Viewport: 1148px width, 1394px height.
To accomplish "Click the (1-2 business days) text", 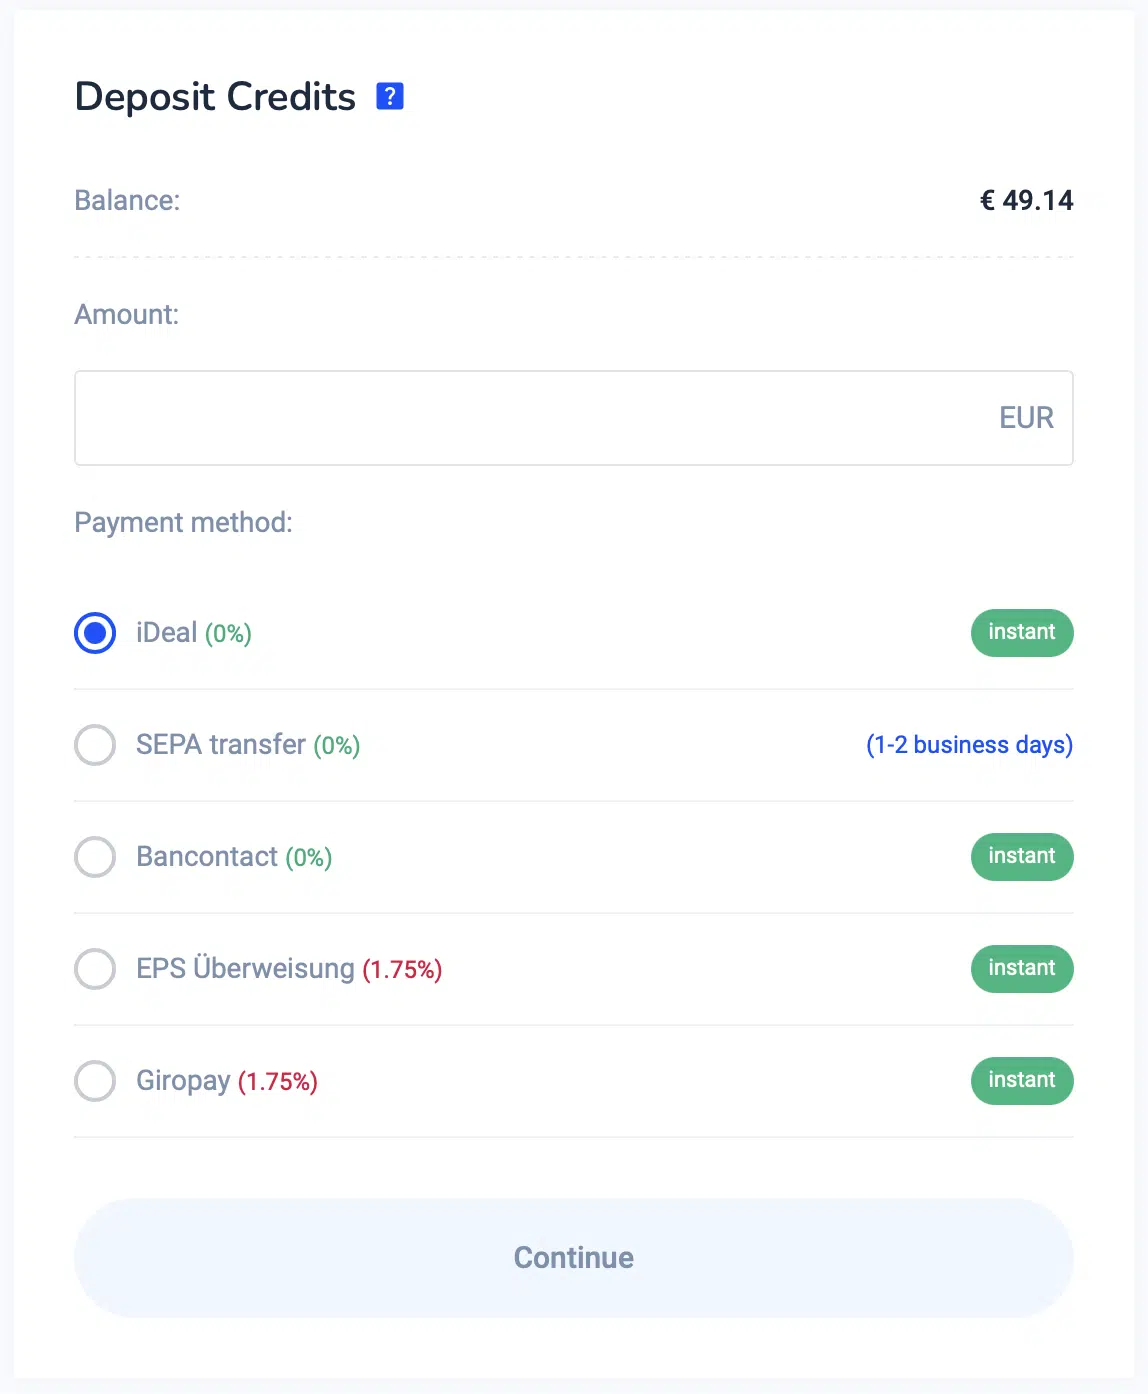I will click(969, 745).
